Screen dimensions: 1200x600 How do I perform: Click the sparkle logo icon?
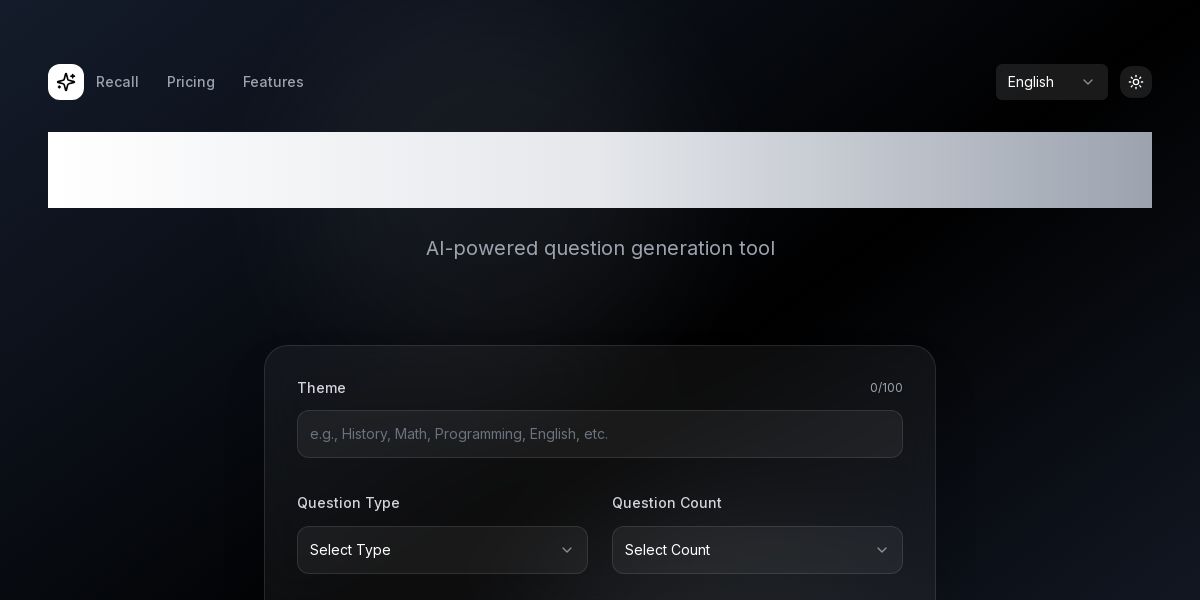click(66, 82)
